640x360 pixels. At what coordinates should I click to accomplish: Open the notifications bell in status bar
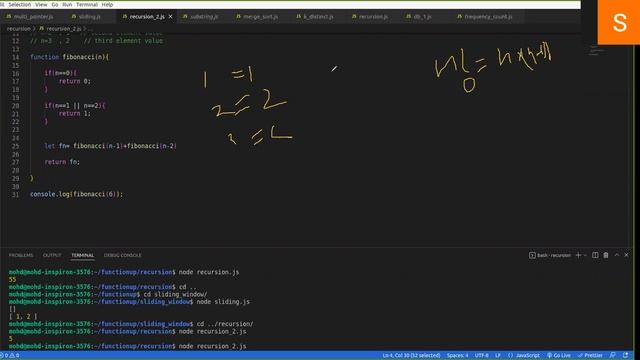(x=625, y=356)
